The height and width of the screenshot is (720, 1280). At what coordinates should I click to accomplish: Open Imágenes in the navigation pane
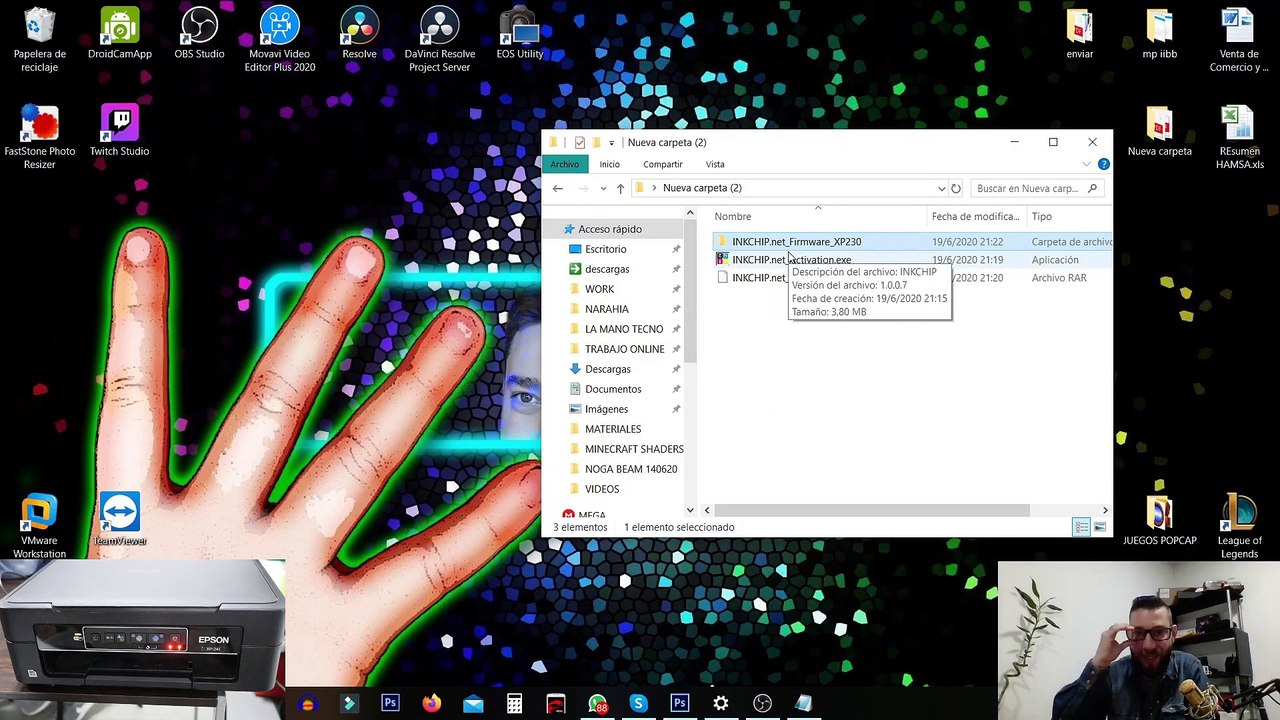pyautogui.click(x=607, y=409)
